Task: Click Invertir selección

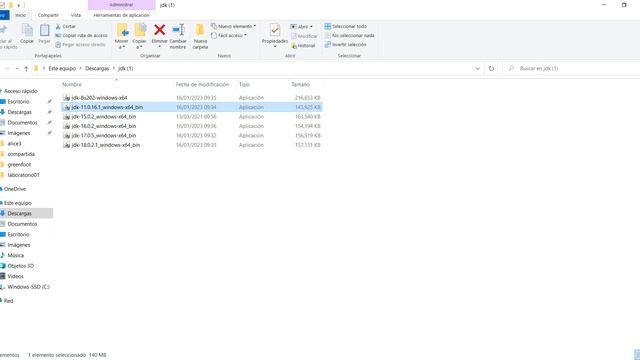Action: click(x=345, y=44)
